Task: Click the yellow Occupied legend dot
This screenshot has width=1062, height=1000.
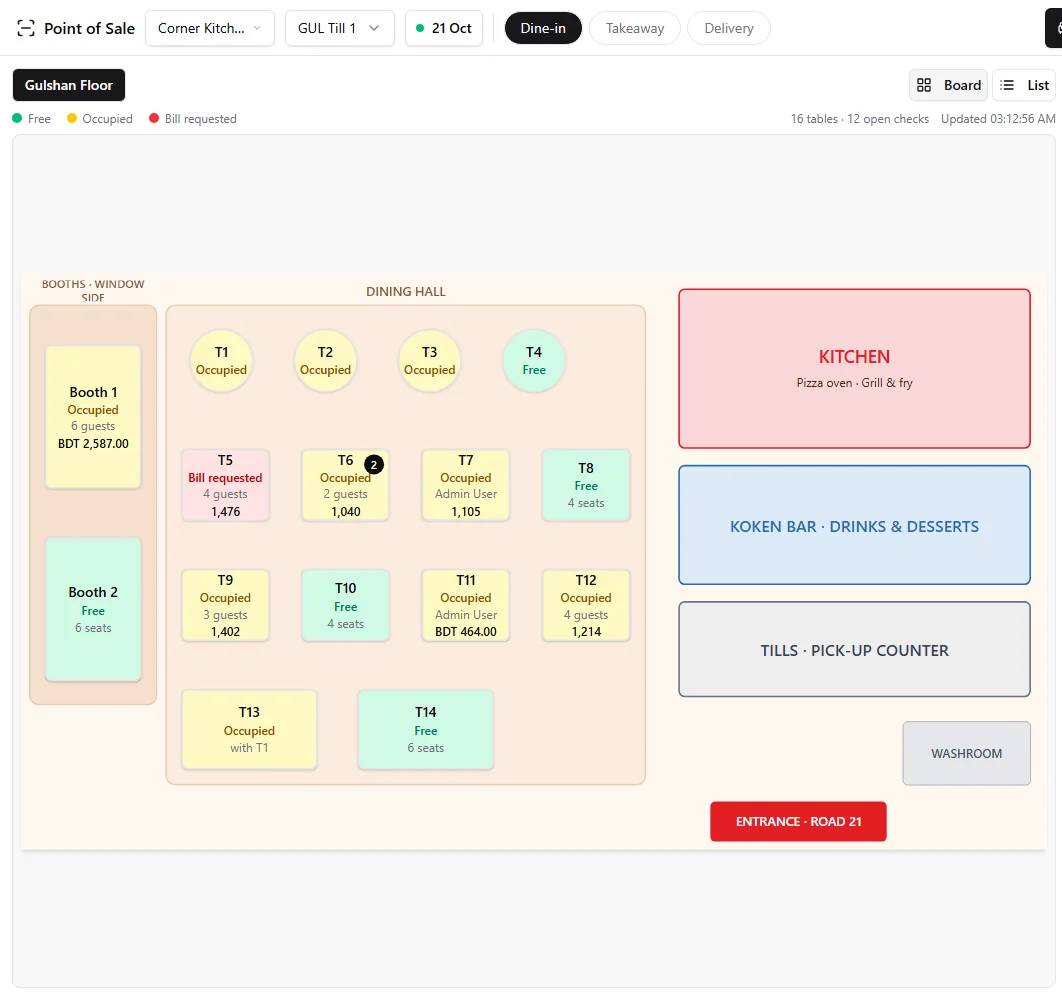Action: pyautogui.click(x=72, y=119)
